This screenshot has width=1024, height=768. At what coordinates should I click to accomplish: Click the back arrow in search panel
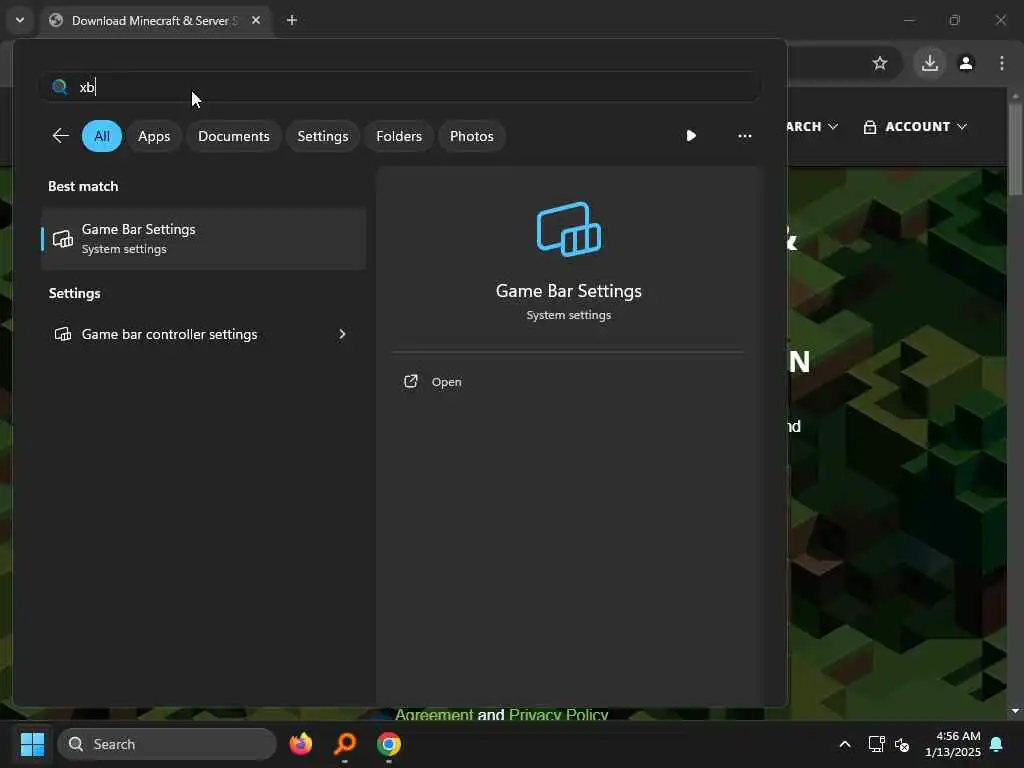60,136
